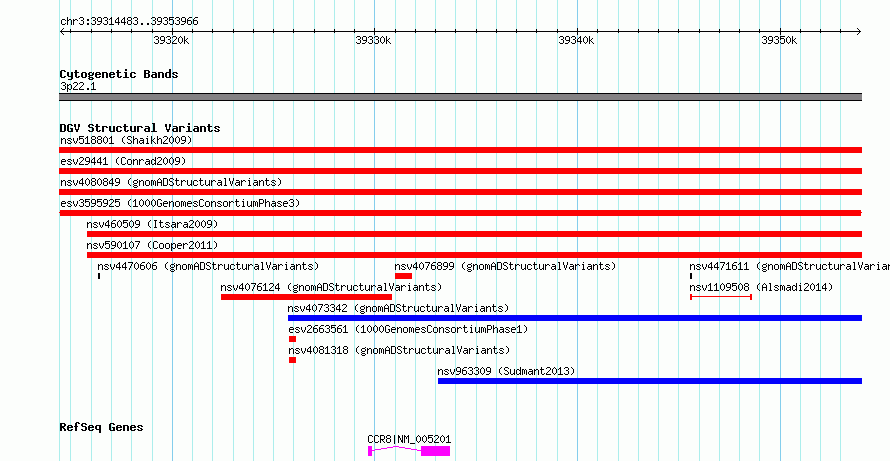
Task: Click the DGV Structural Variants track title
Action: click(140, 128)
